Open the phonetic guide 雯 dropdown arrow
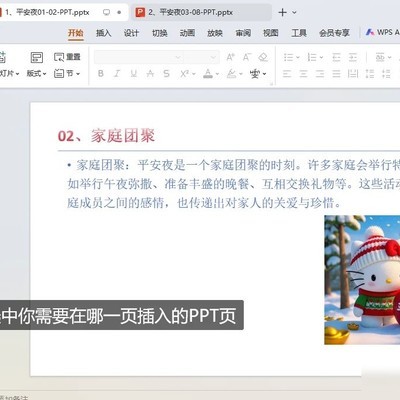 tap(265, 74)
